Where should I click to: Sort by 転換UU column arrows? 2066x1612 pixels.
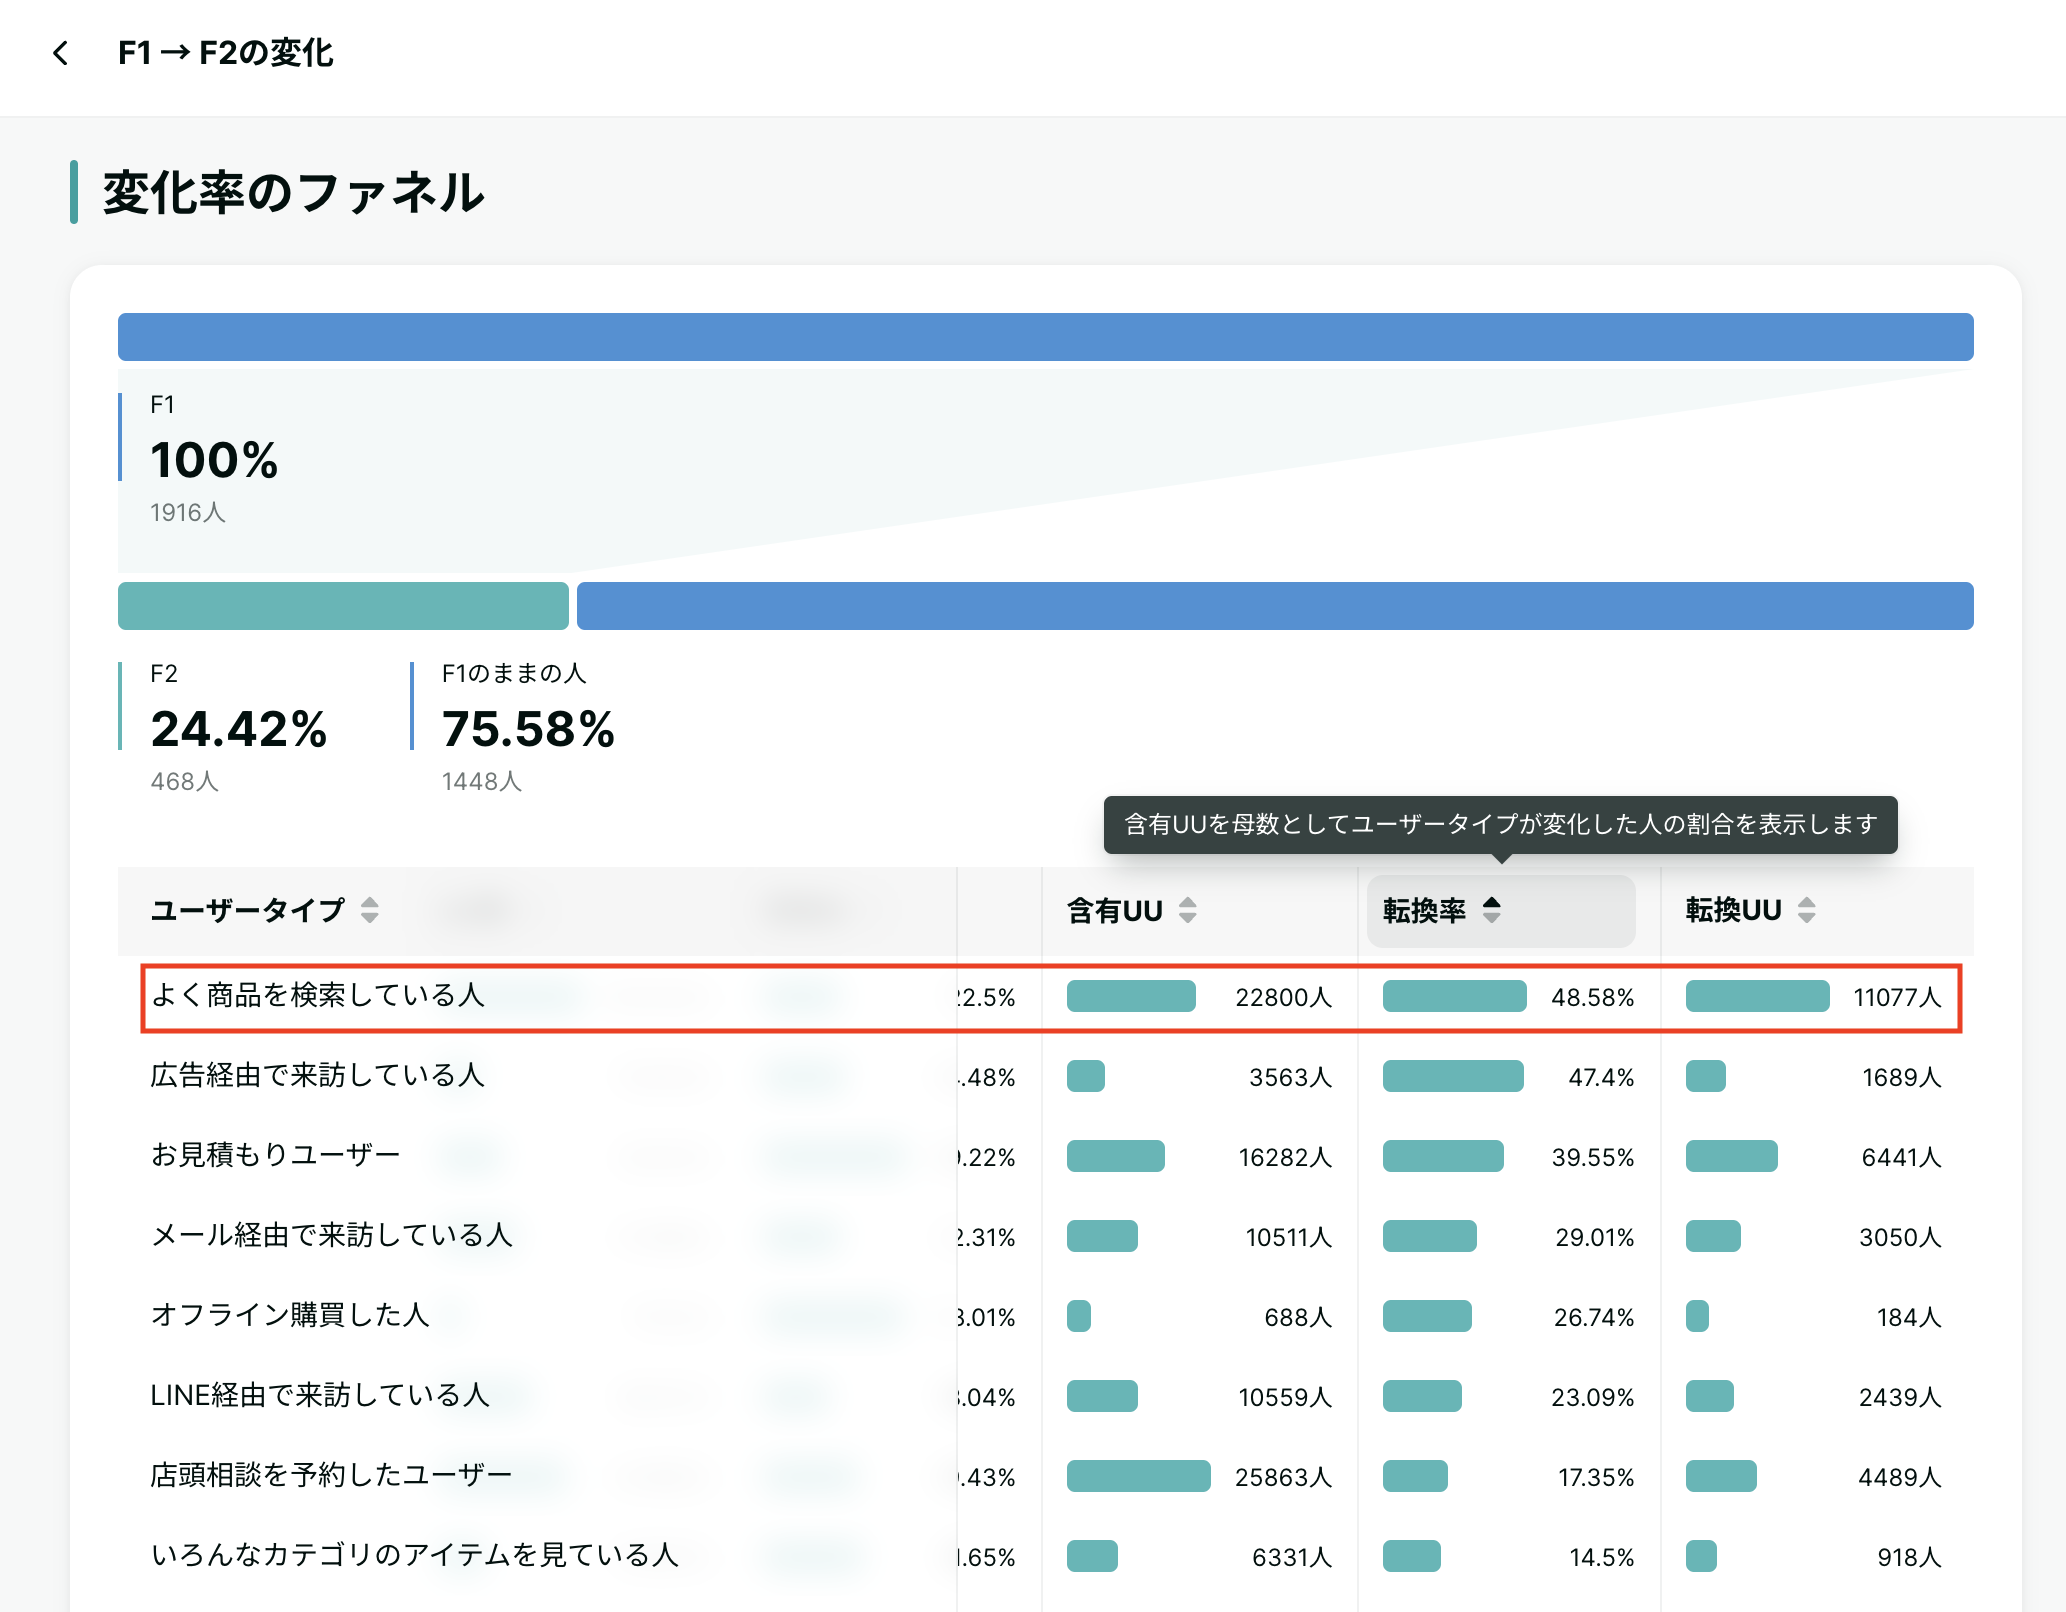tap(1806, 910)
